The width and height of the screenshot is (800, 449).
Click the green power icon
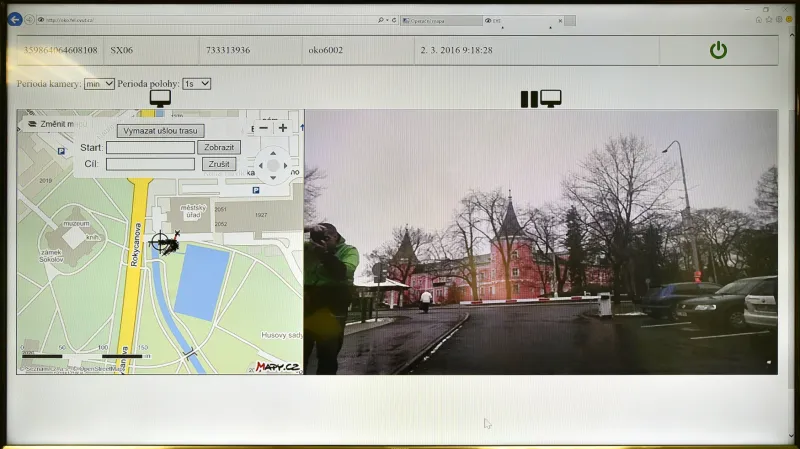click(718, 50)
